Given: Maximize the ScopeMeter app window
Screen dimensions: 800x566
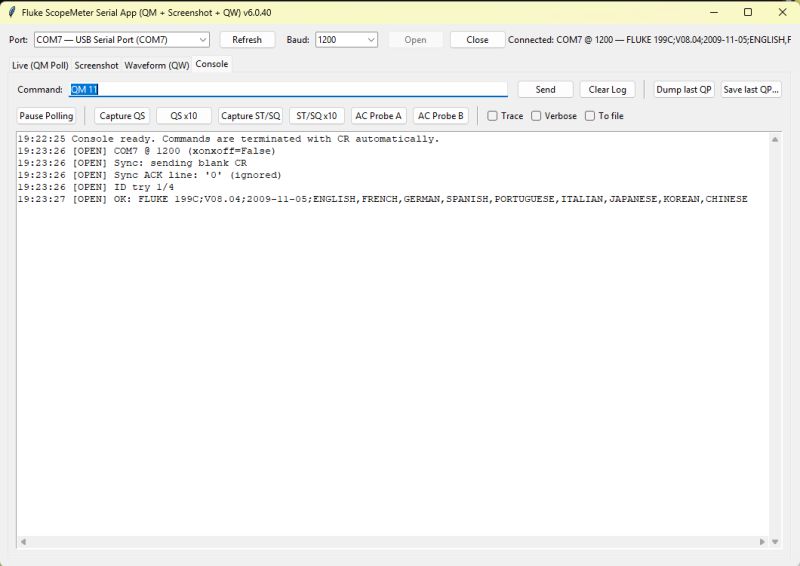Looking at the screenshot, I should tap(748, 12).
